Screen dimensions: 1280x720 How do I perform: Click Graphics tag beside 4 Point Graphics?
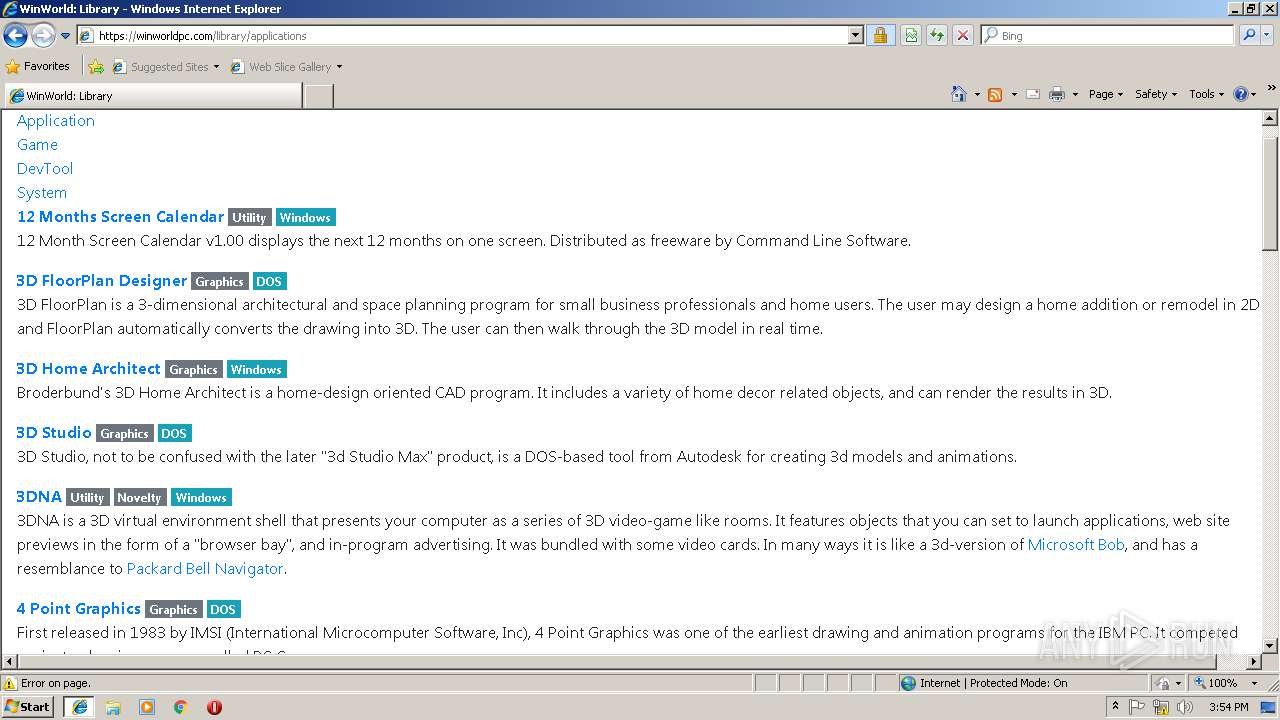click(x=173, y=609)
